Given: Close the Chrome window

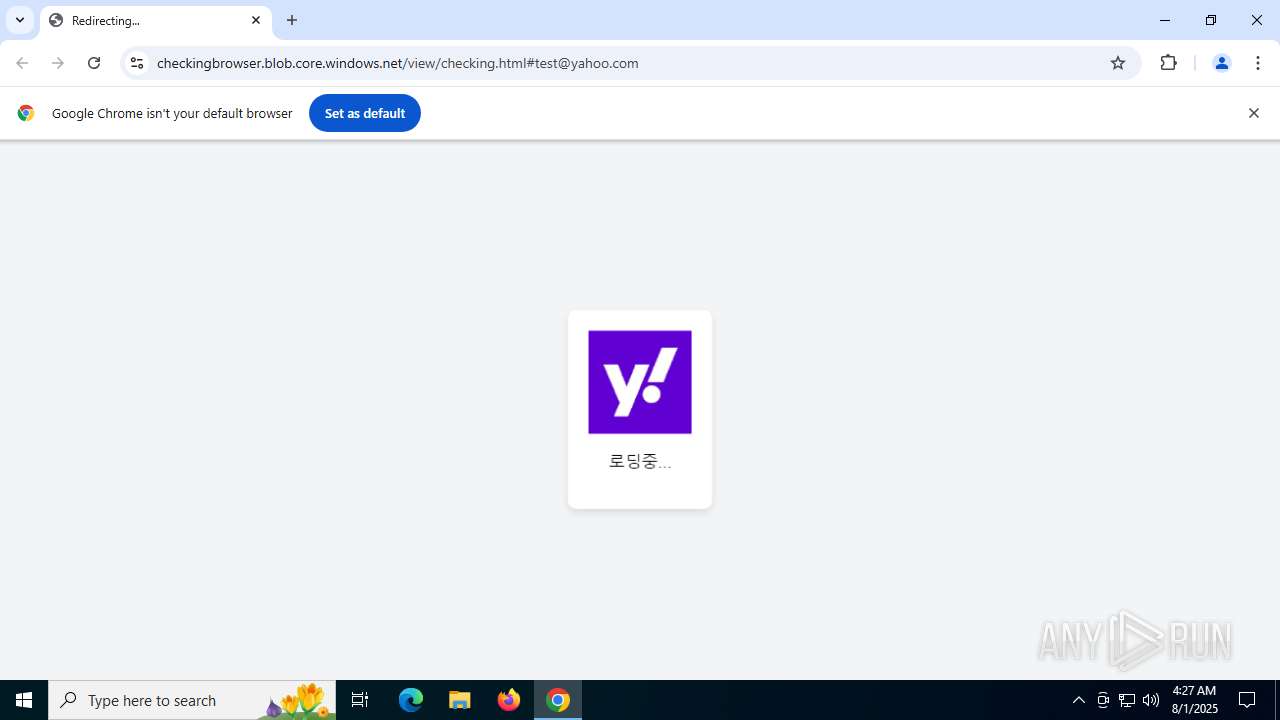Looking at the screenshot, I should (x=1257, y=20).
